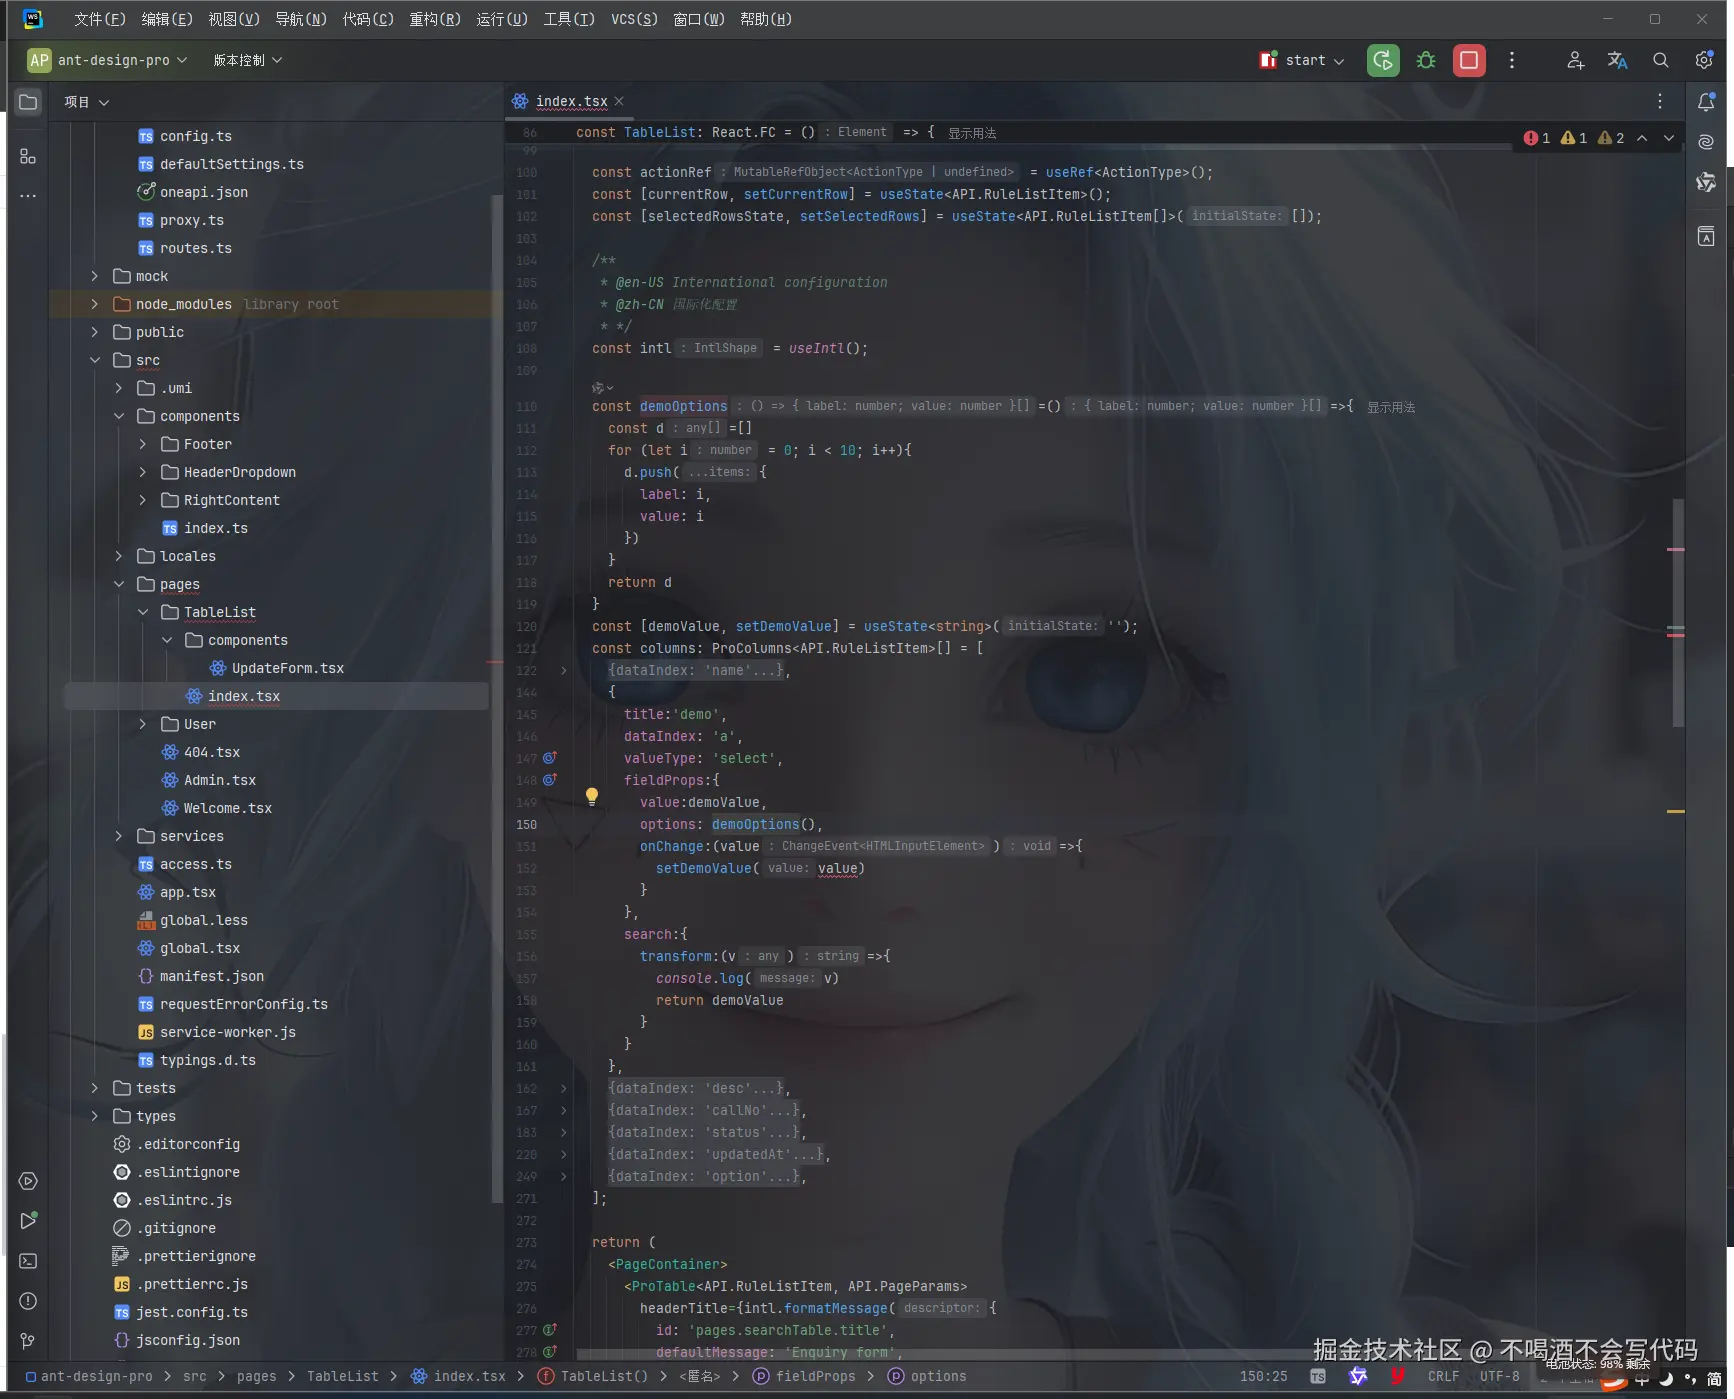Expand the User folder
Viewport: 1734px width, 1399px height.
coord(143,724)
